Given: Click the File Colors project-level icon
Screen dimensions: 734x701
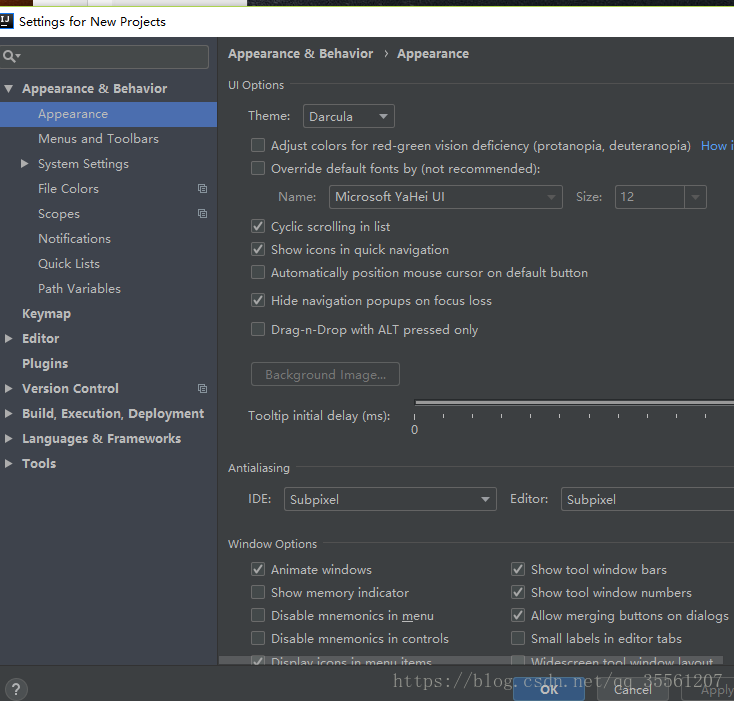Looking at the screenshot, I should point(202,189).
